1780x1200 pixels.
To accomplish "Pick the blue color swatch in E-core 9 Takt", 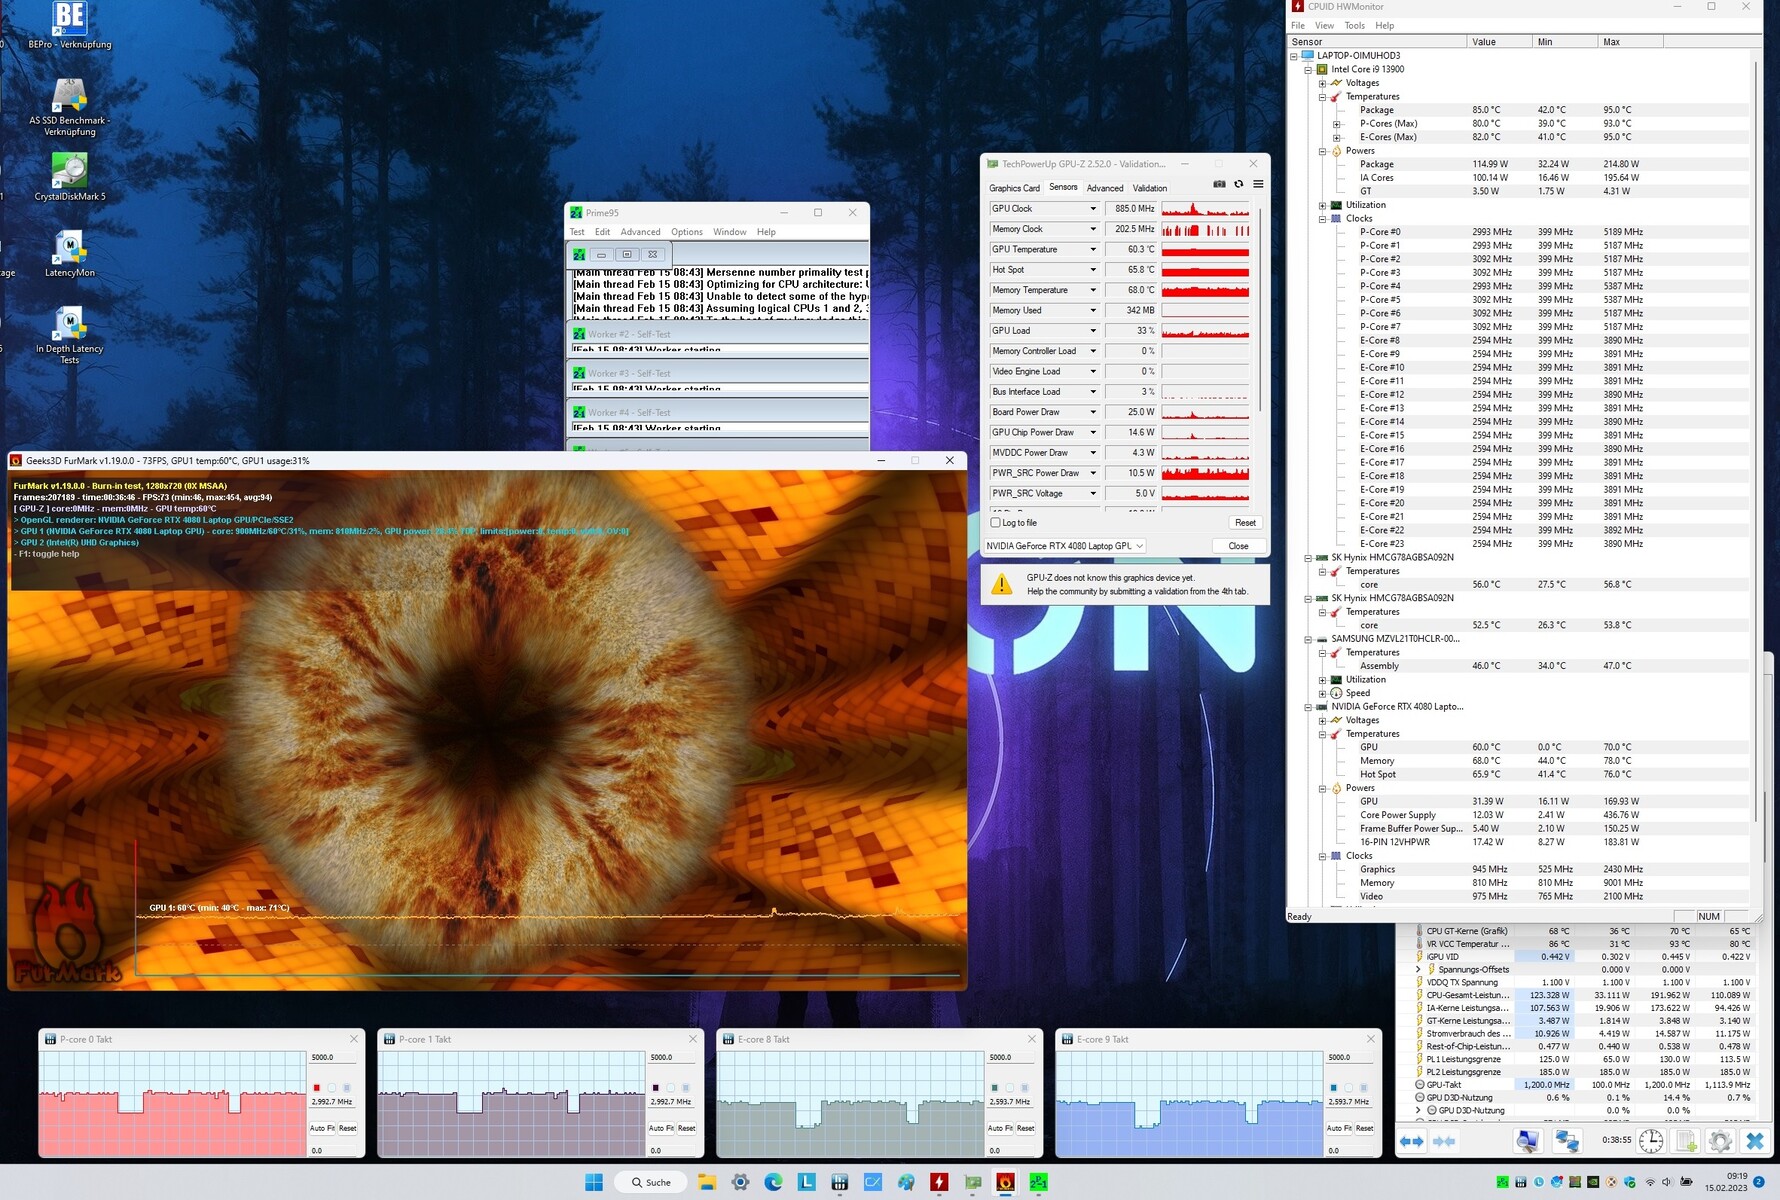I will pyautogui.click(x=1334, y=1088).
